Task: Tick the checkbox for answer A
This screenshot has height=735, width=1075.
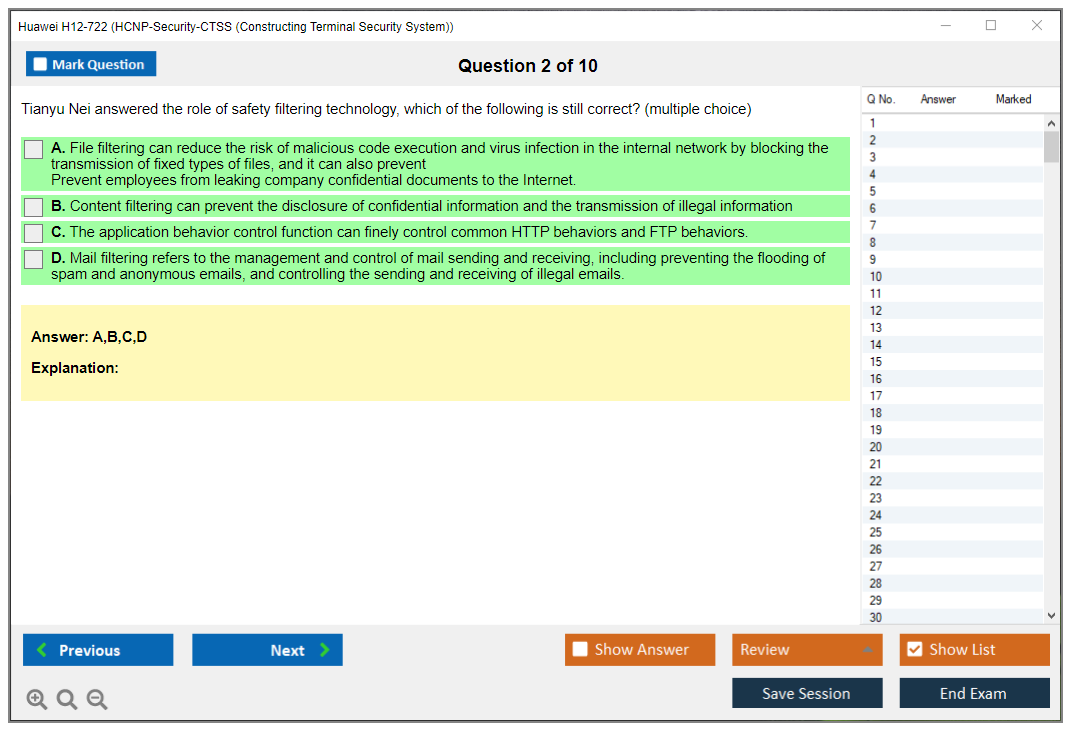Action: [x=34, y=149]
